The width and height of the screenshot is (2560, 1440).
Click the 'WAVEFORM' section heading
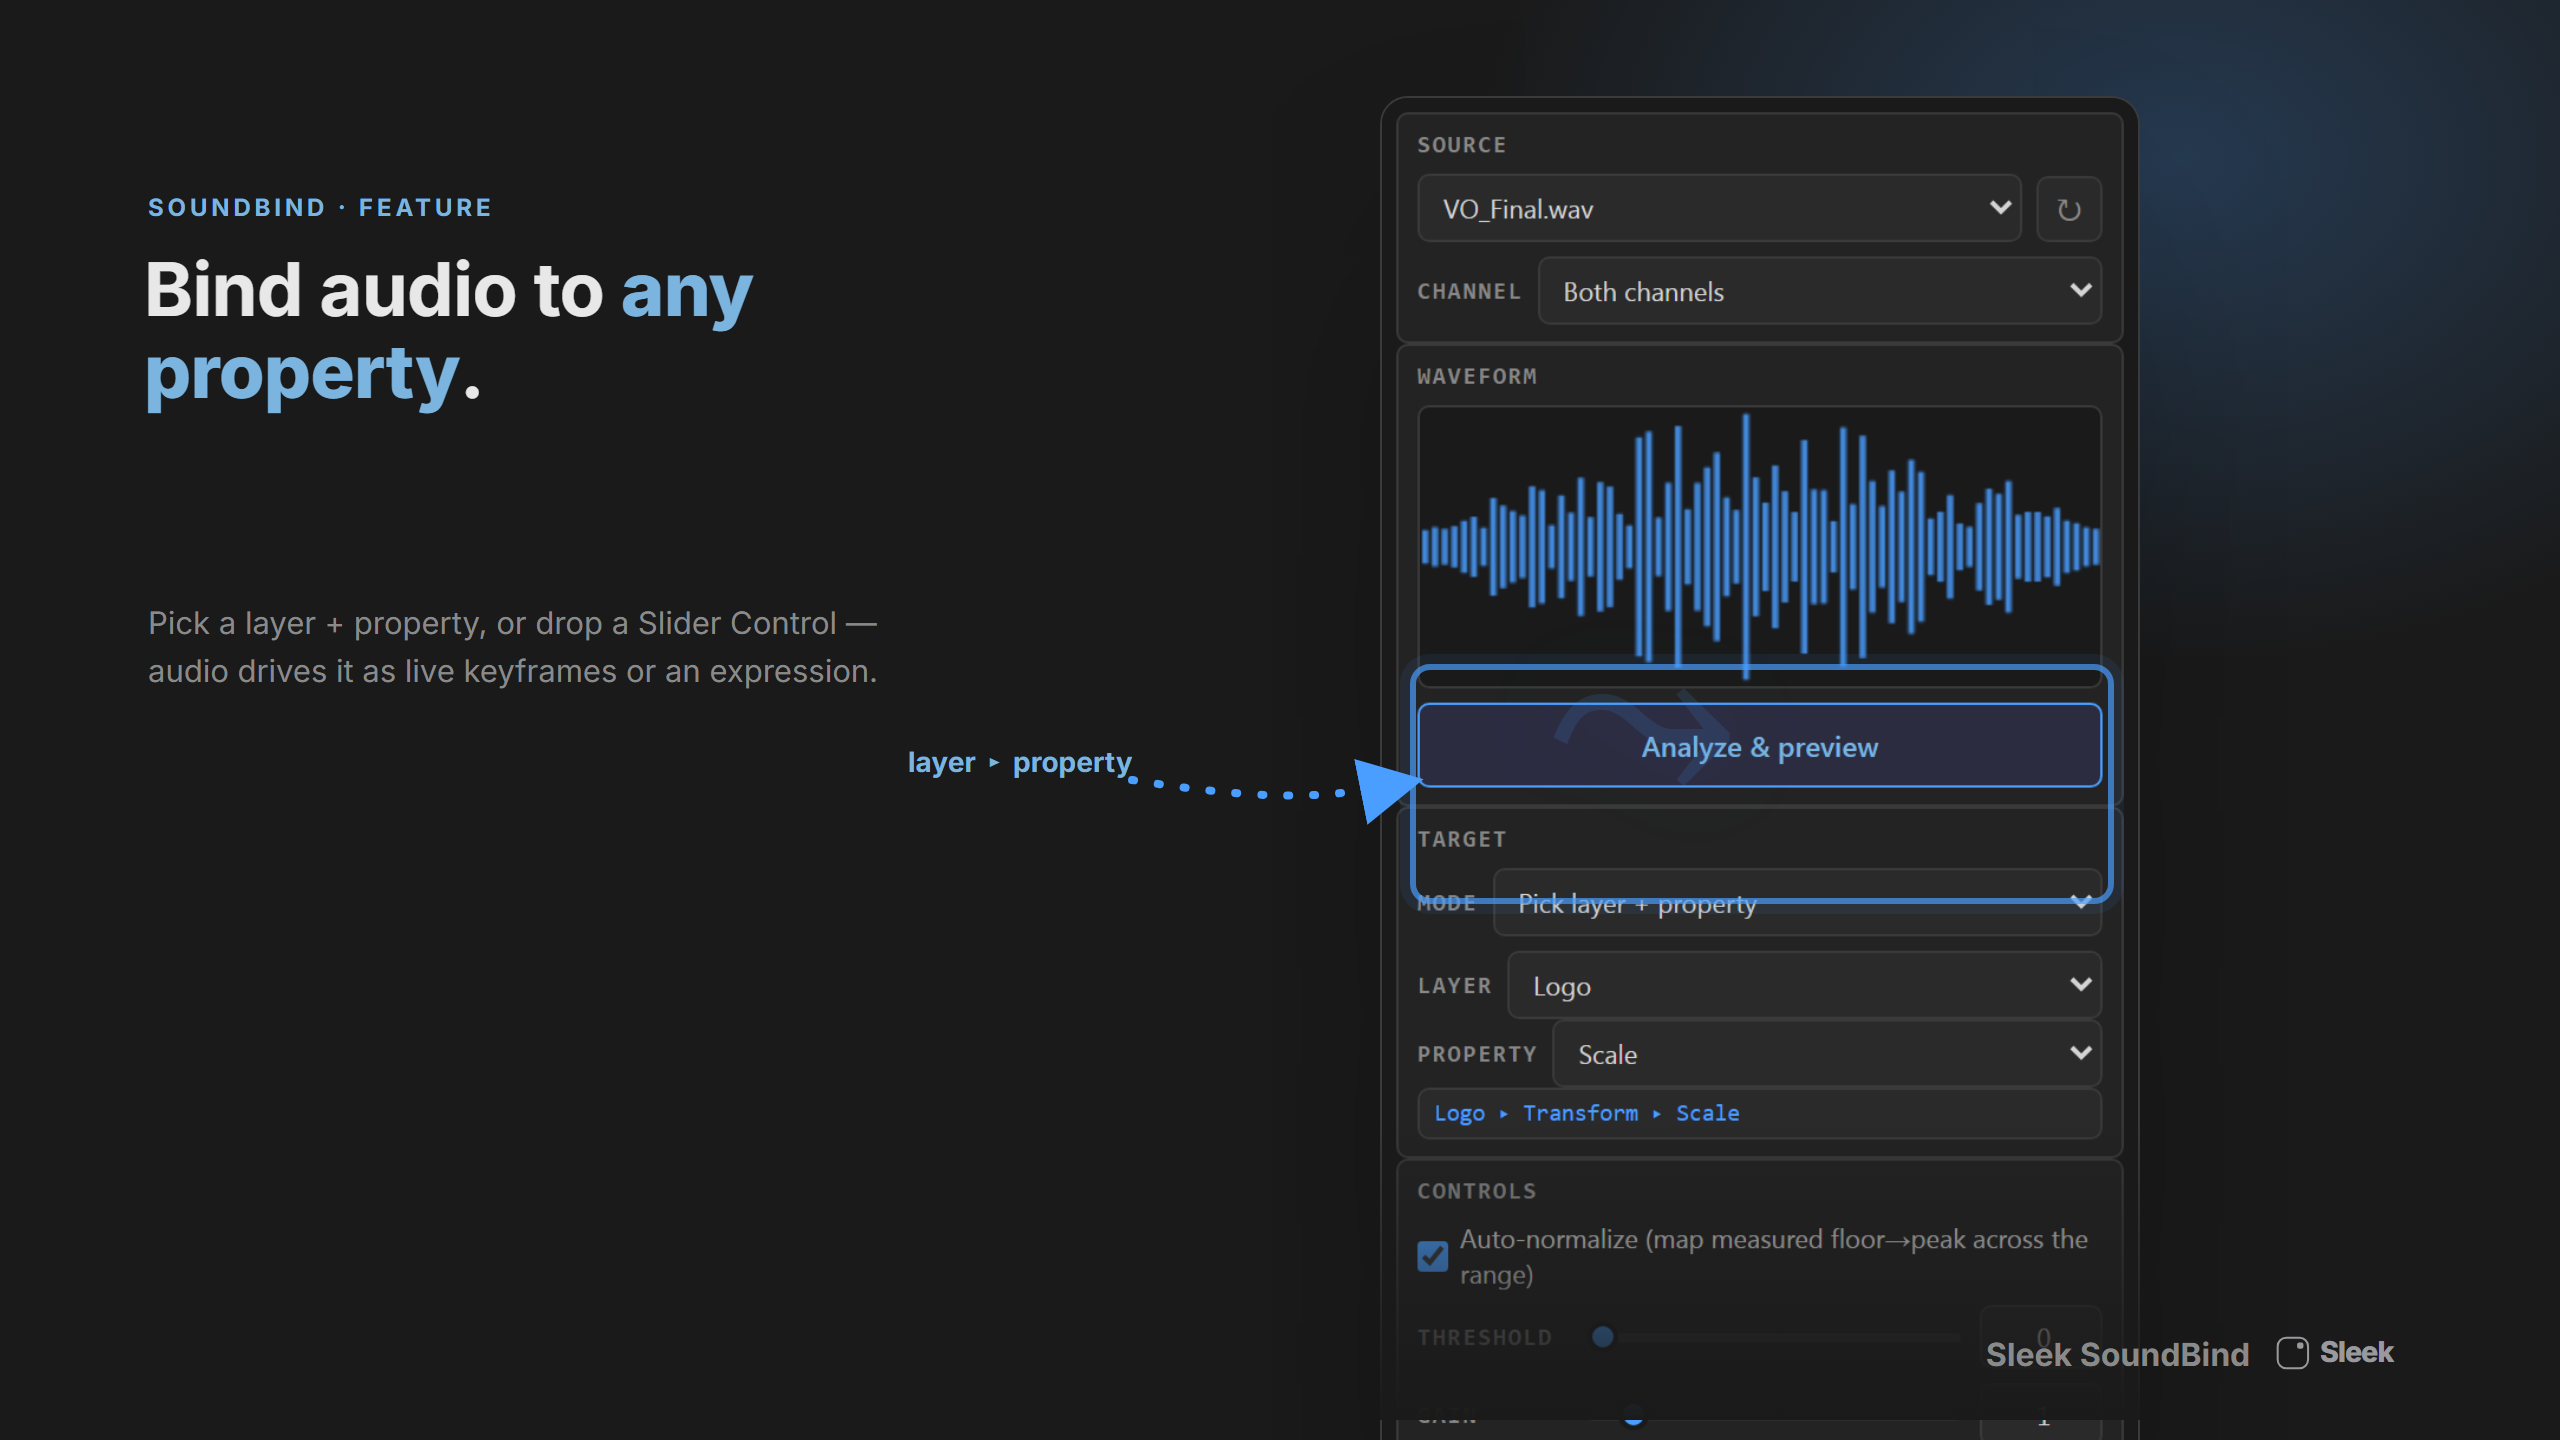pyautogui.click(x=1477, y=376)
